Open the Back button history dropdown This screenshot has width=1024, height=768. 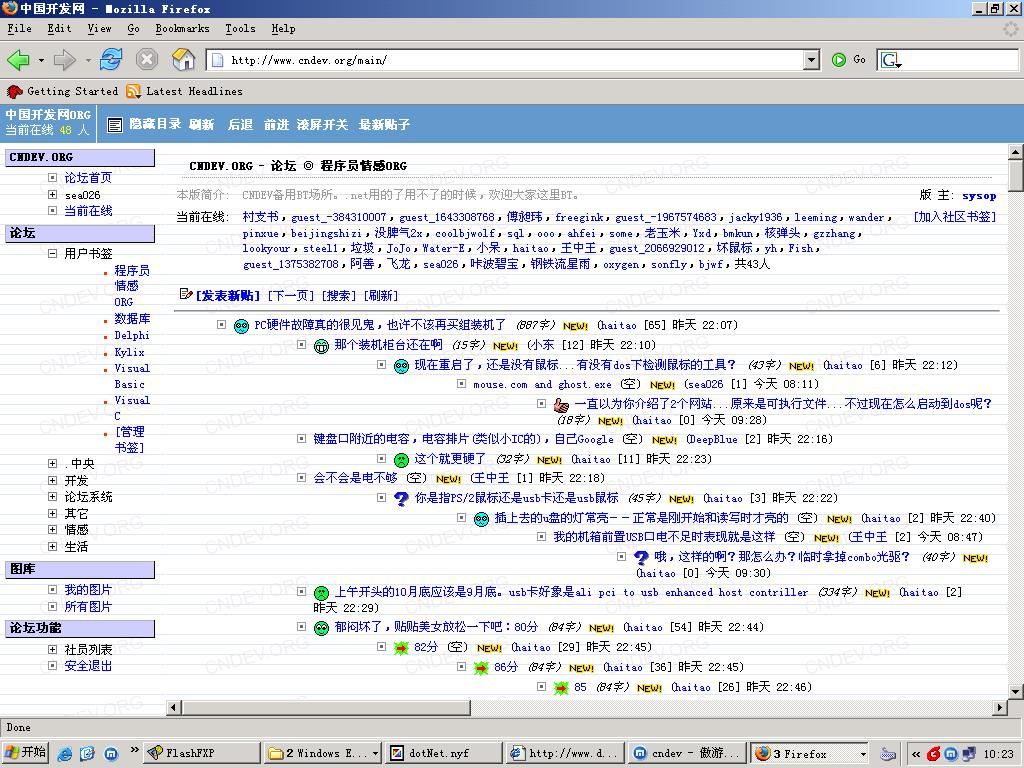tap(41, 60)
